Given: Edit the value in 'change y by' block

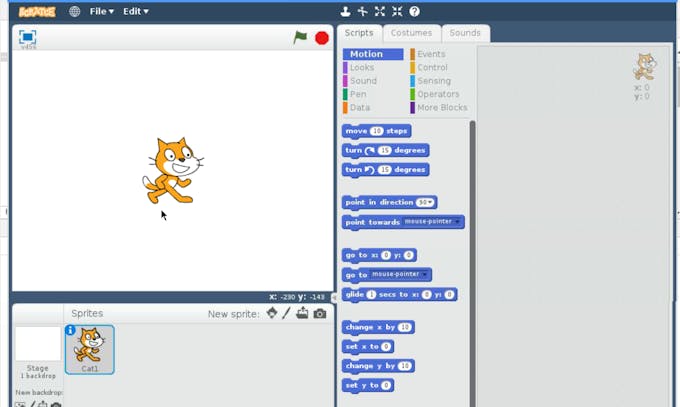Looking at the screenshot, I should pos(404,366).
